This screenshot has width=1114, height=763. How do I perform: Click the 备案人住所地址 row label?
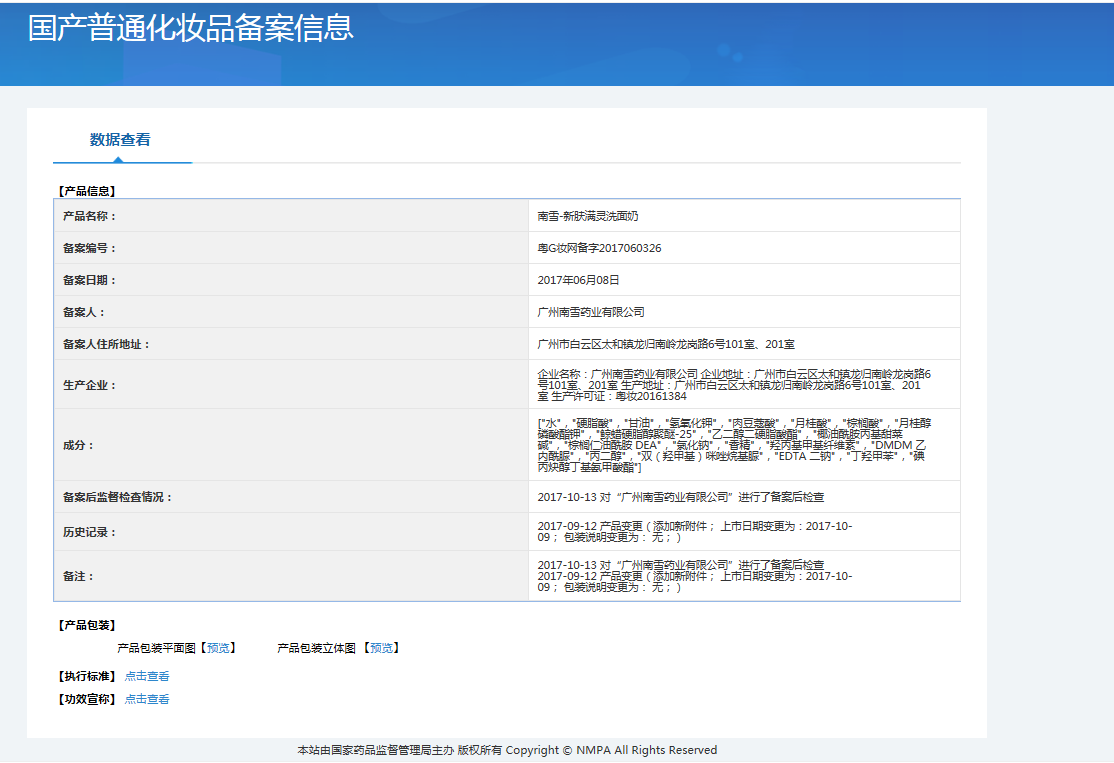click(107, 344)
